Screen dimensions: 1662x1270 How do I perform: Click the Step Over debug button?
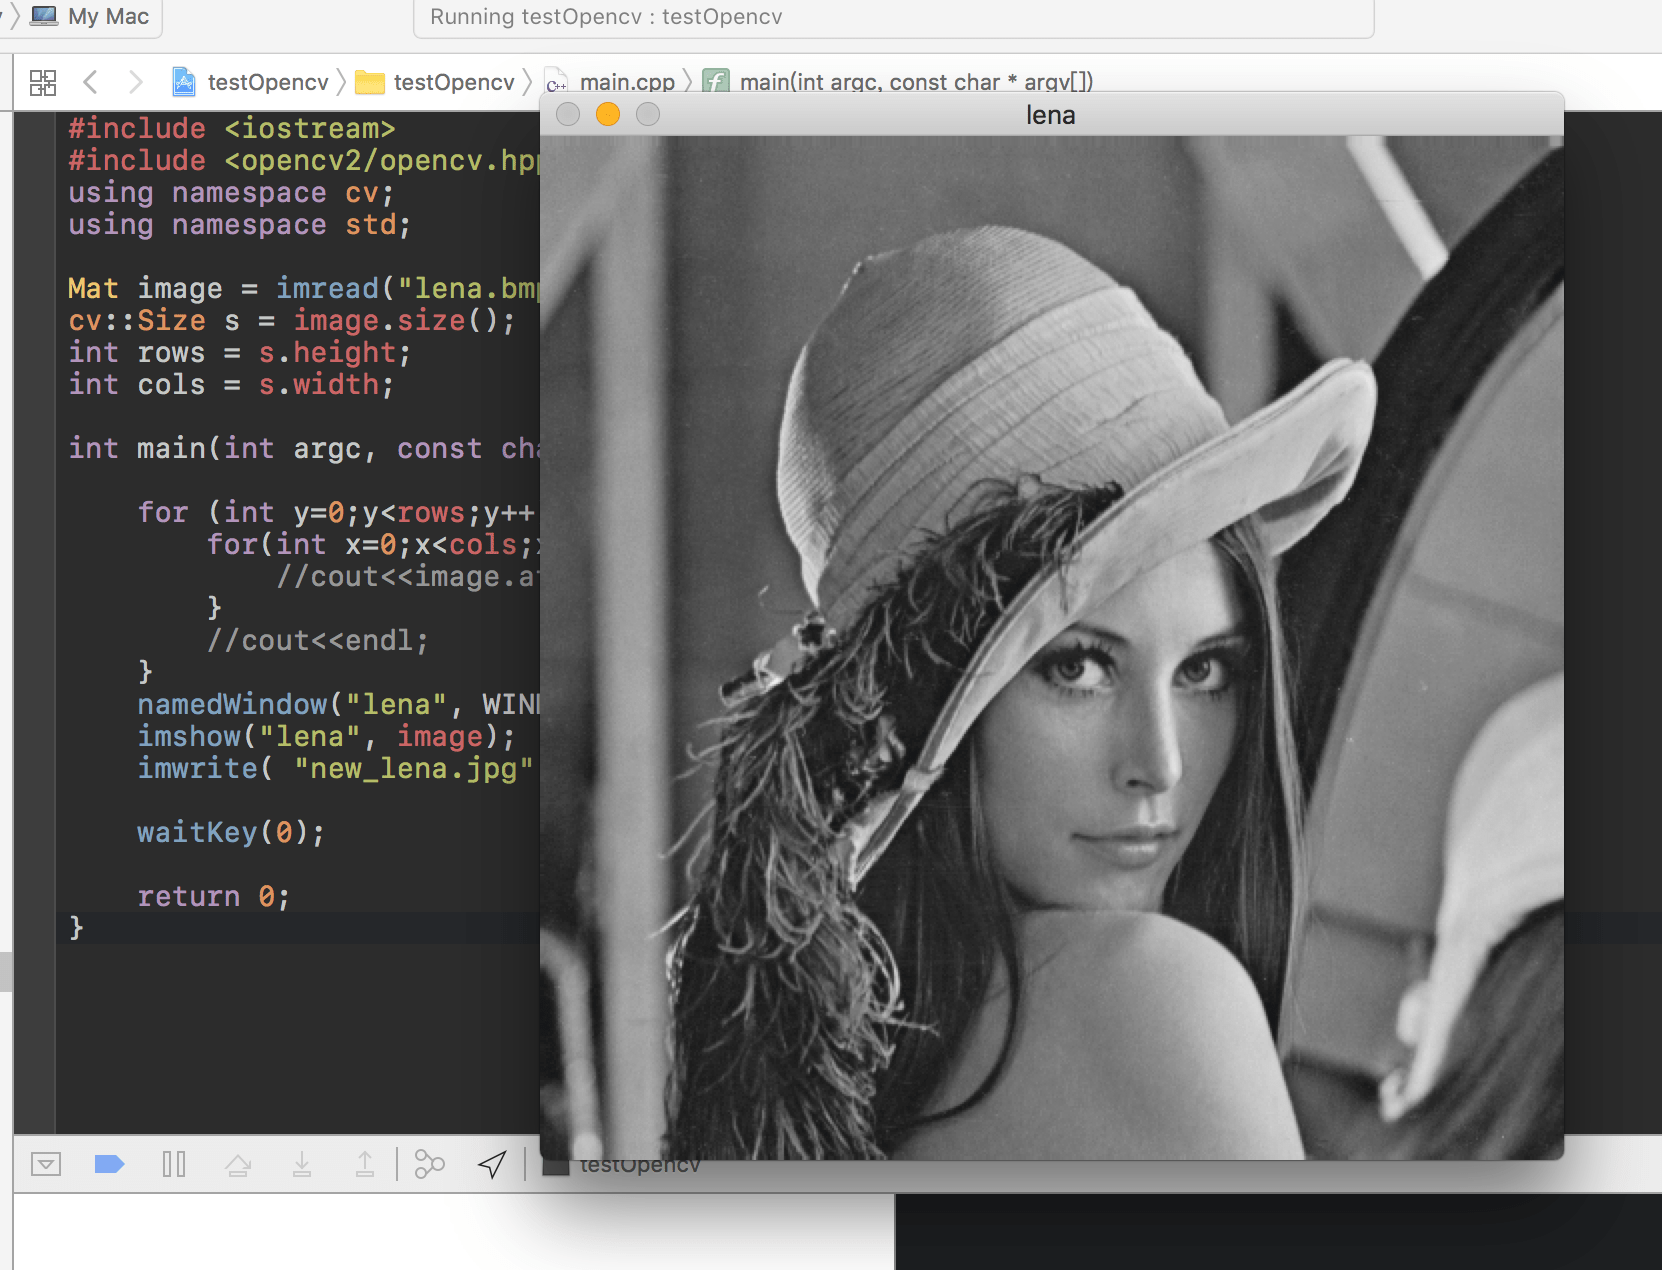238,1164
